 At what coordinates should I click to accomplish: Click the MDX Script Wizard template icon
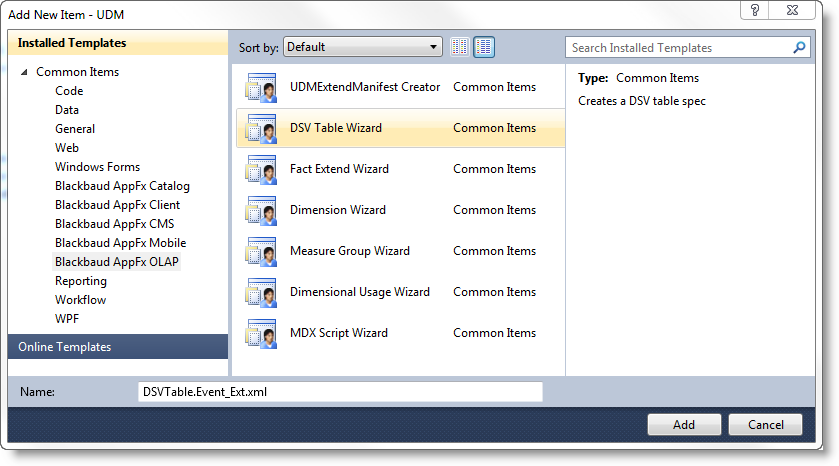click(261, 333)
